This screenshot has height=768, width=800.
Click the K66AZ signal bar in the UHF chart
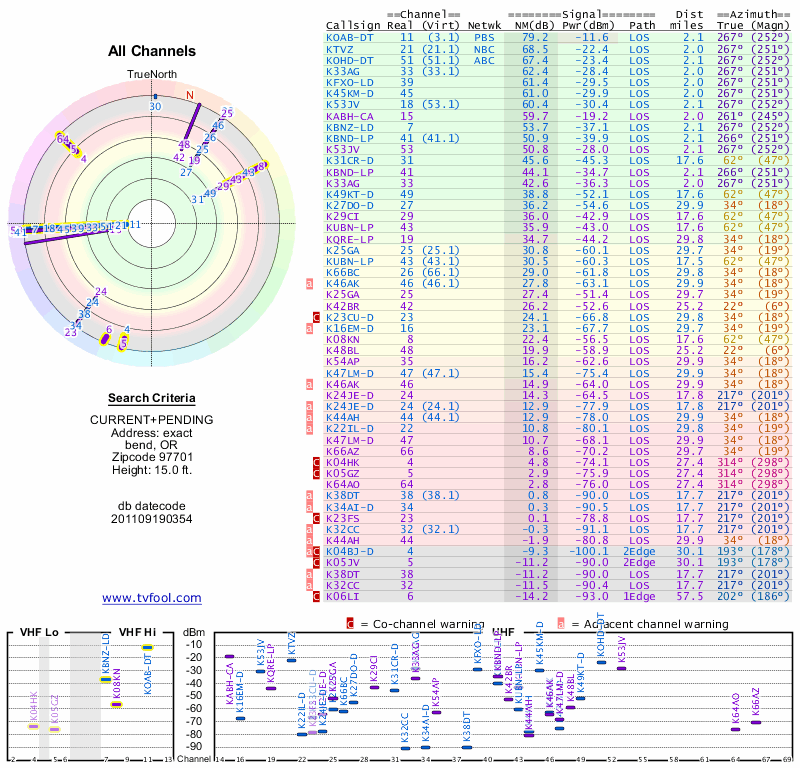click(756, 722)
